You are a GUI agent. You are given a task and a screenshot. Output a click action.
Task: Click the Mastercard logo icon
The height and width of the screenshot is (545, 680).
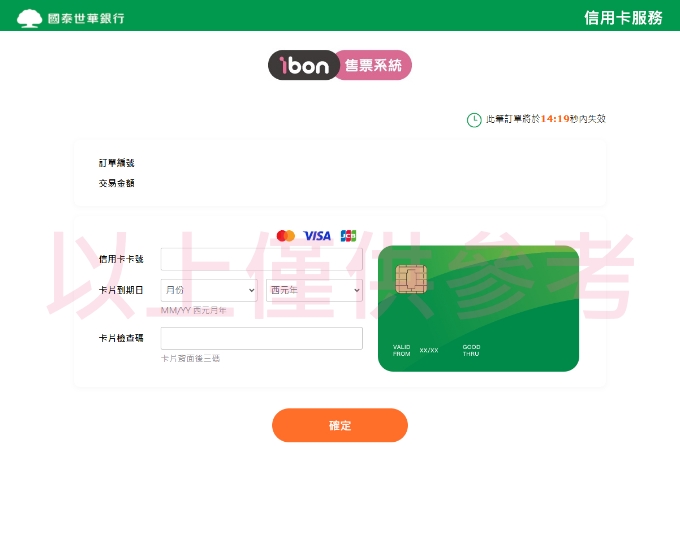[285, 235]
